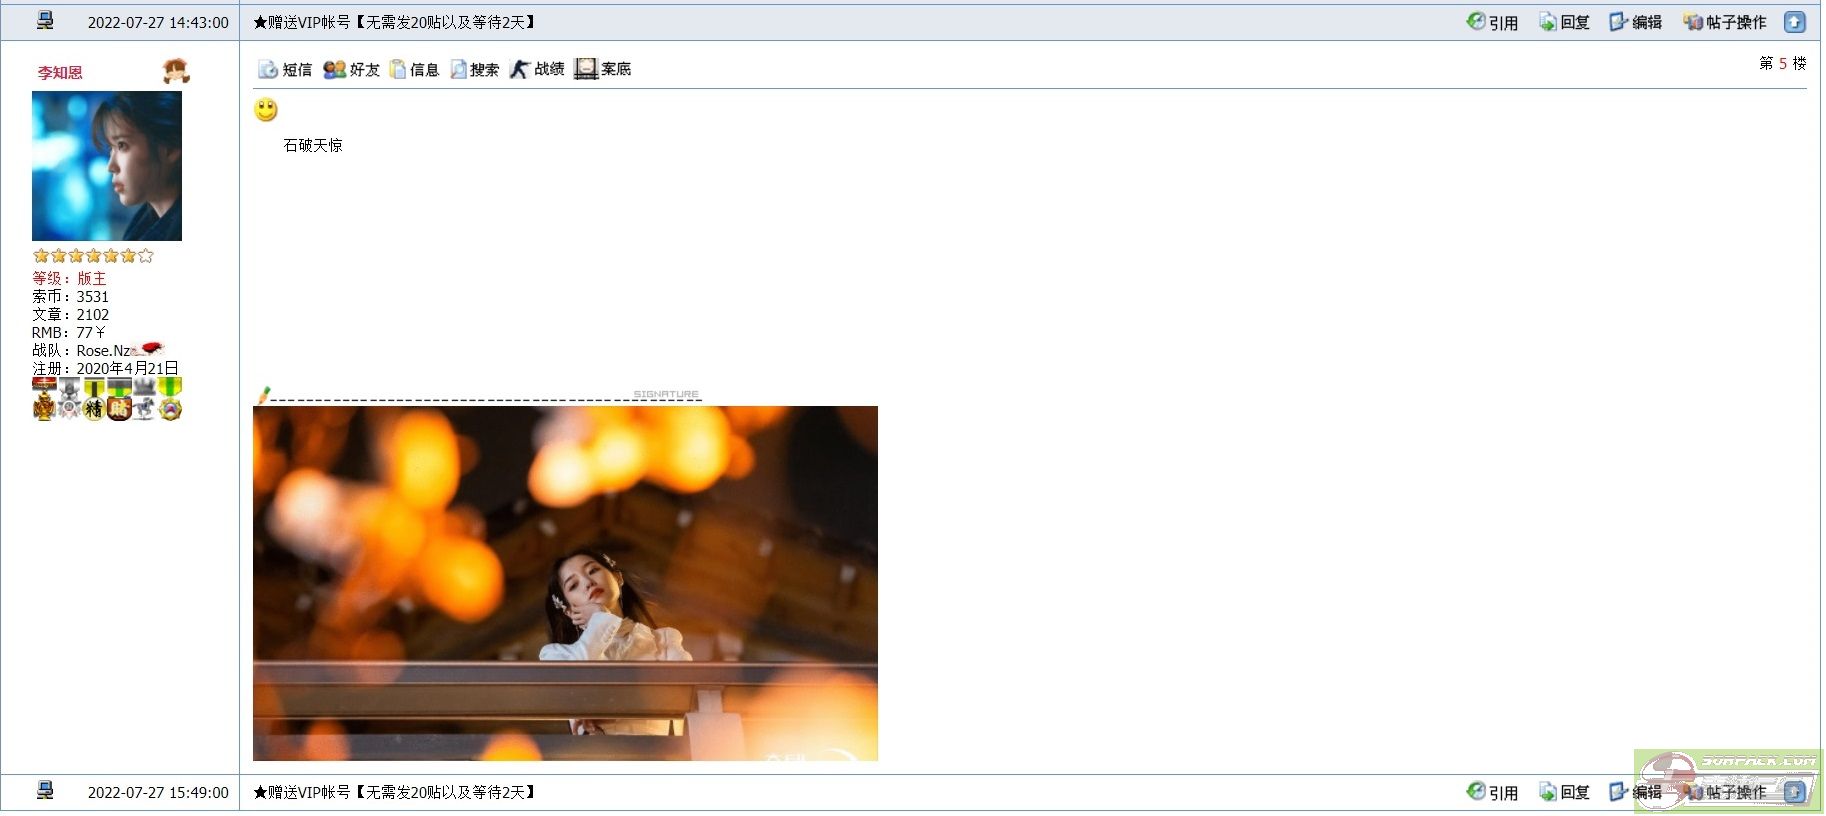The height and width of the screenshot is (816, 1826).
Task: Click the gold cross medal with red ribbon
Action: tap(44, 399)
